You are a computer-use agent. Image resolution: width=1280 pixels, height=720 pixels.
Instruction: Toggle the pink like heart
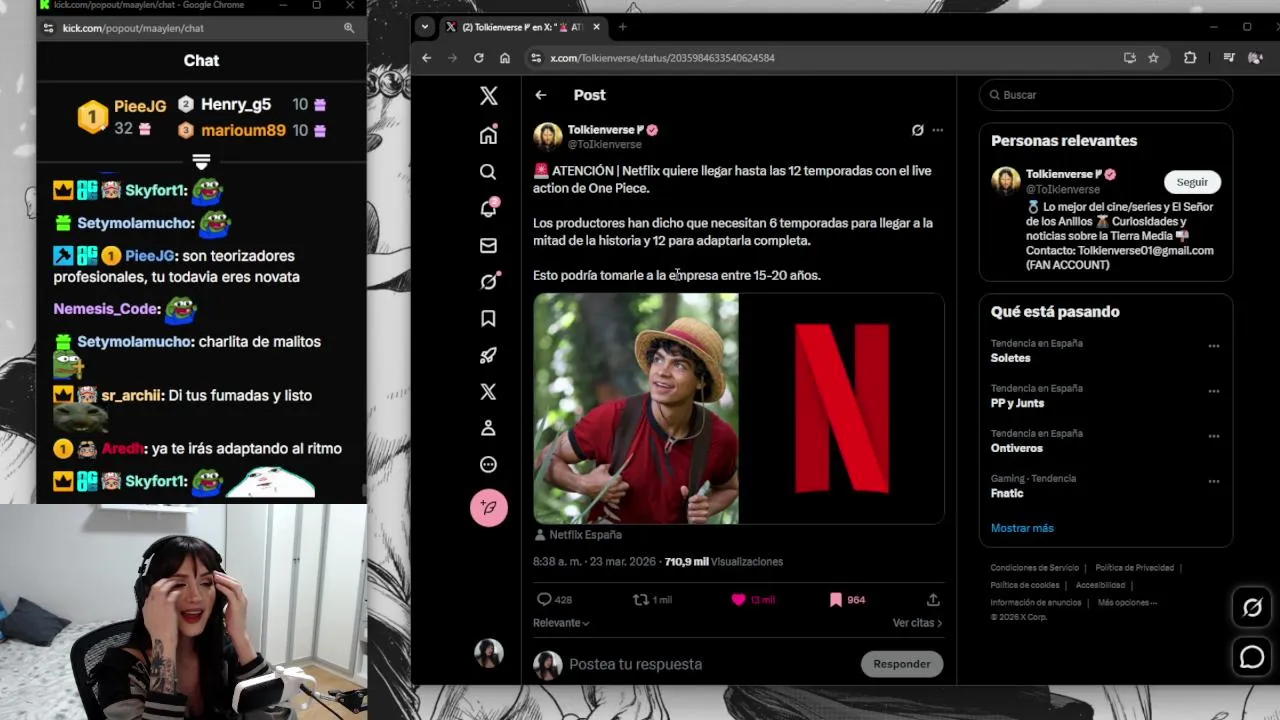pyautogui.click(x=738, y=599)
